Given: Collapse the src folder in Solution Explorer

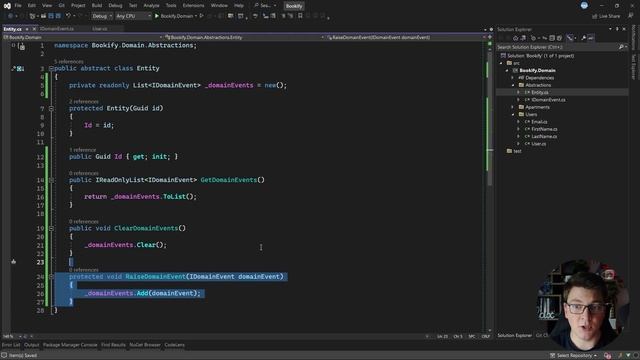Looking at the screenshot, I should point(501,63).
